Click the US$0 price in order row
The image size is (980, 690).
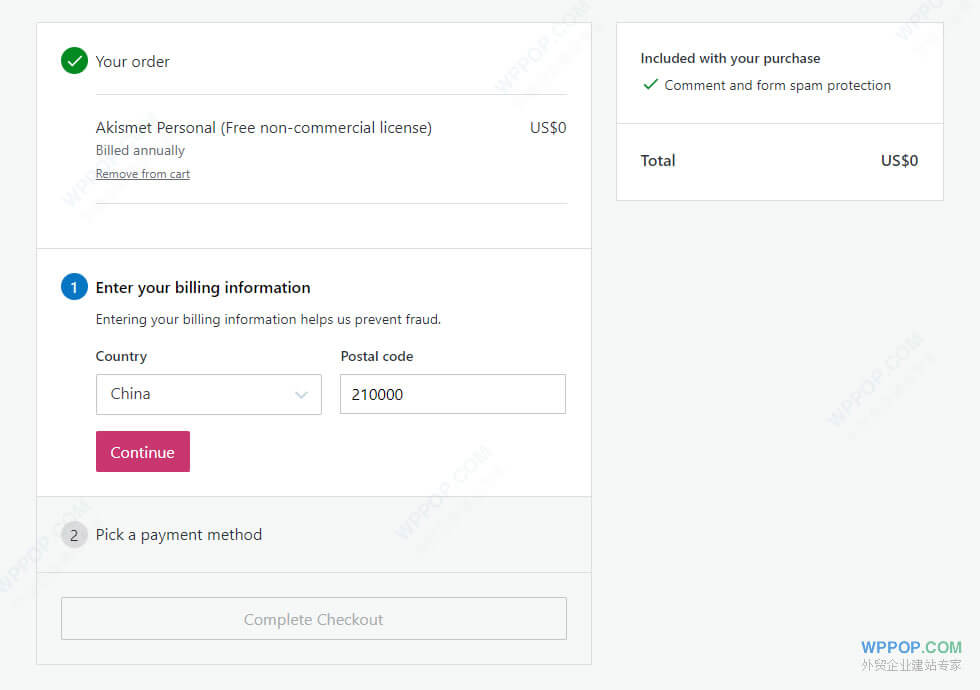point(548,128)
